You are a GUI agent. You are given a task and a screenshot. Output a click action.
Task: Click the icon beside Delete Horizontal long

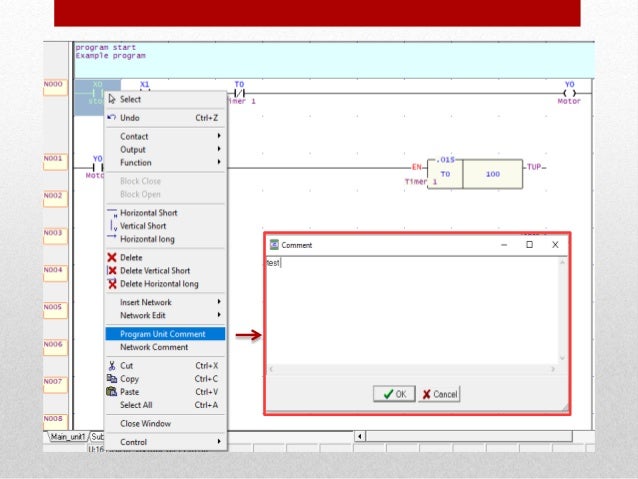pyautogui.click(x=112, y=284)
